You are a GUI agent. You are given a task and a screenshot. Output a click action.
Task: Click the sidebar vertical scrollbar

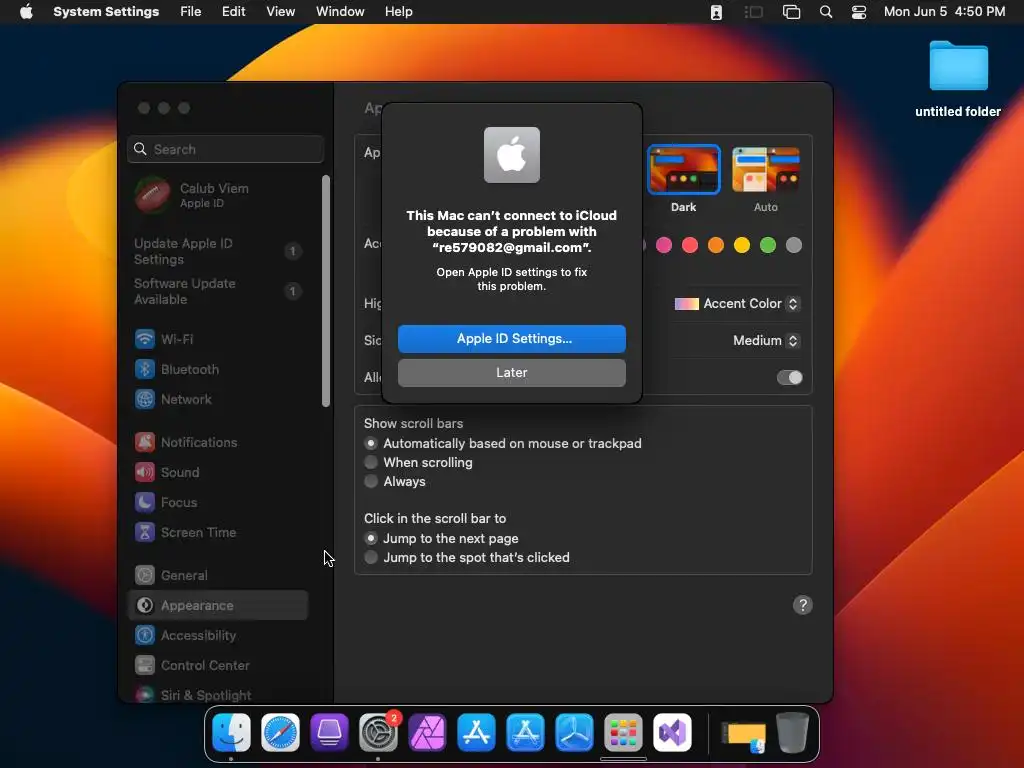tap(326, 291)
